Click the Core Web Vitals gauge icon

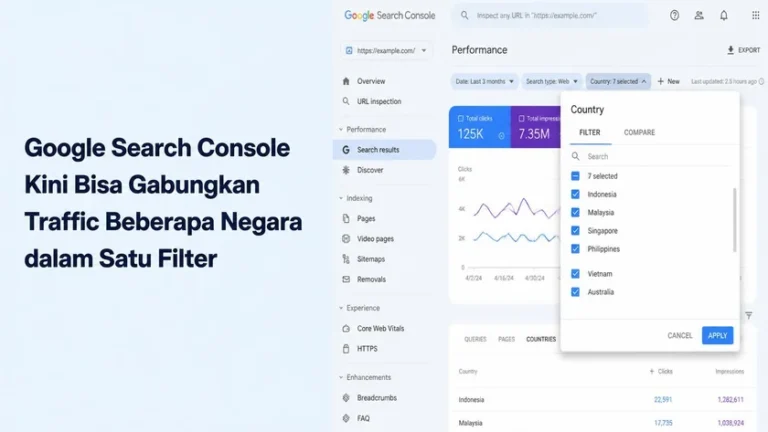coord(346,329)
